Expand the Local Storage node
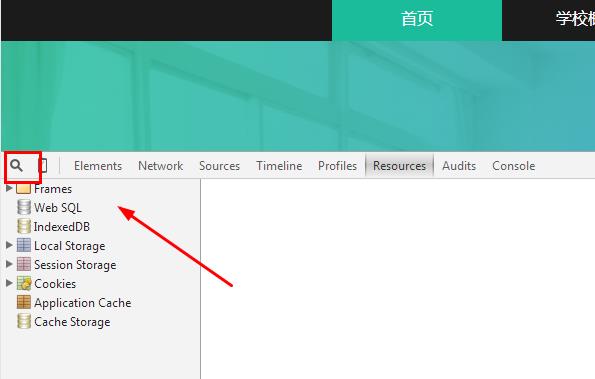The height and width of the screenshot is (379, 595). point(9,245)
